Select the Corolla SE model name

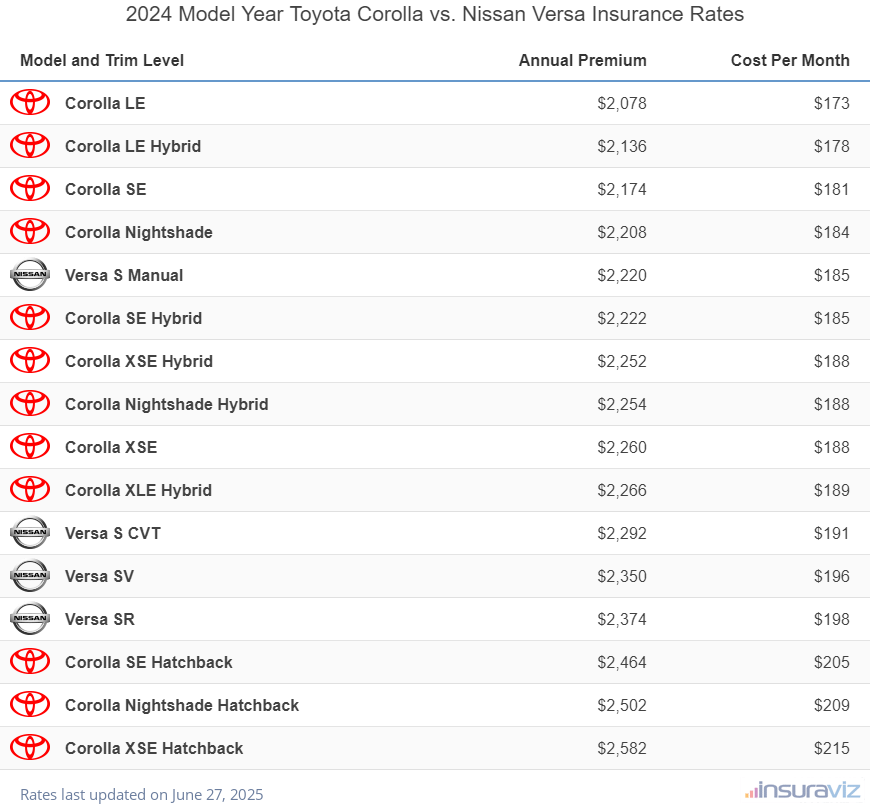(x=106, y=189)
